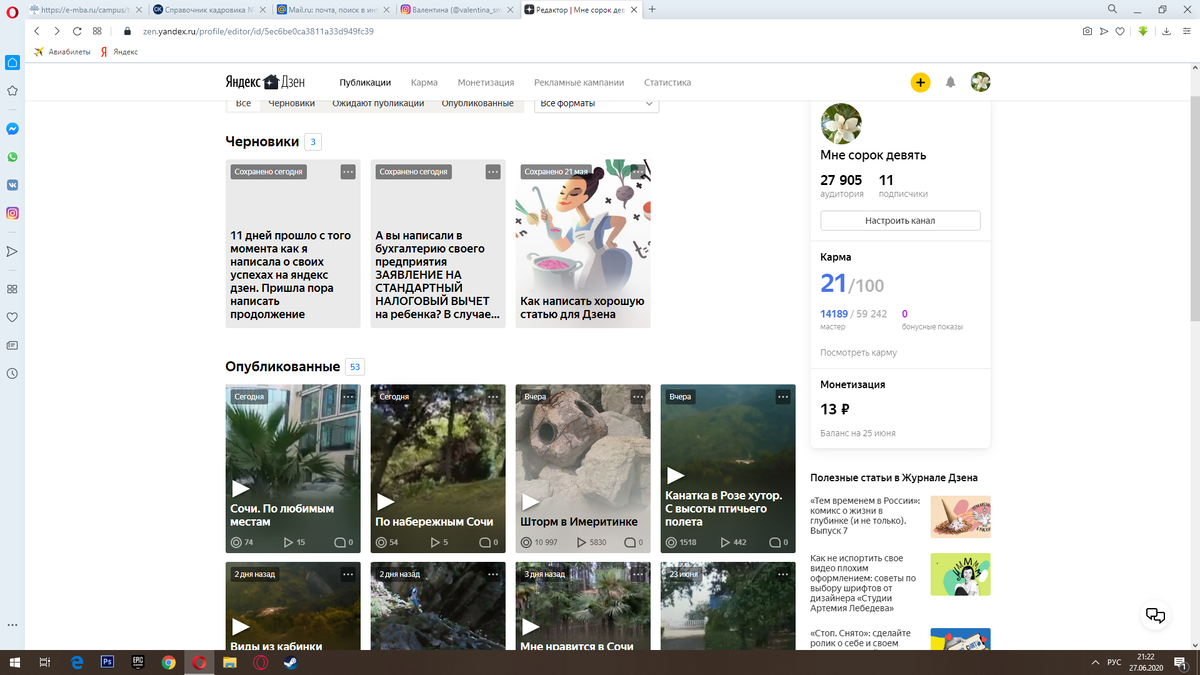This screenshot has height=675, width=1200.
Task: Click yellow plus create publication button
Action: pos(920,82)
